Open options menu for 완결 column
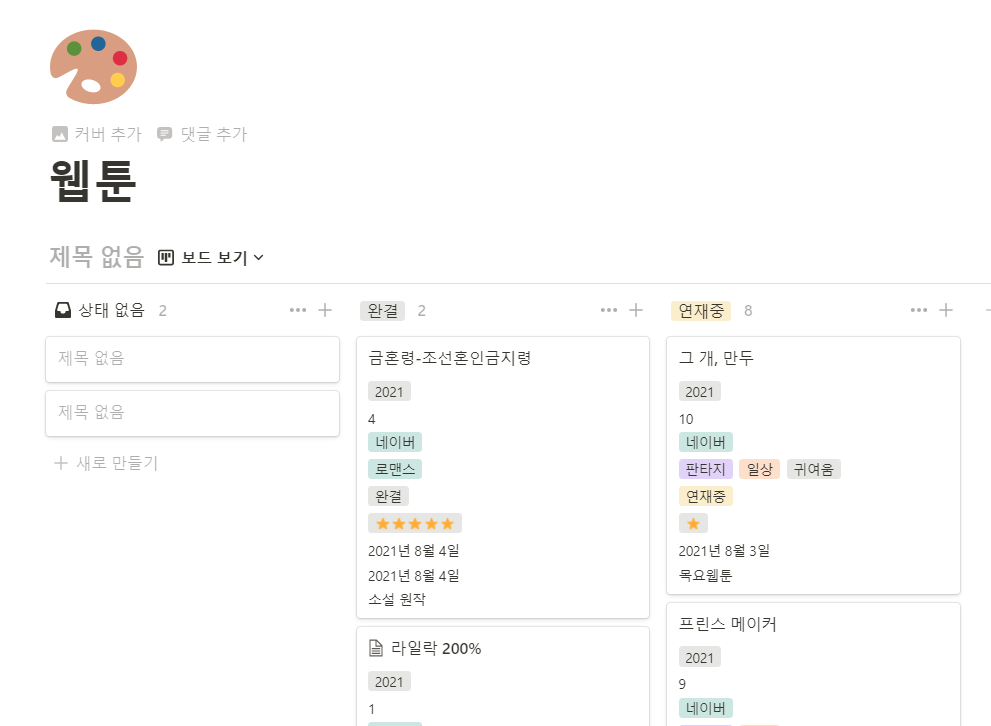The height and width of the screenshot is (726, 991). coord(609,310)
